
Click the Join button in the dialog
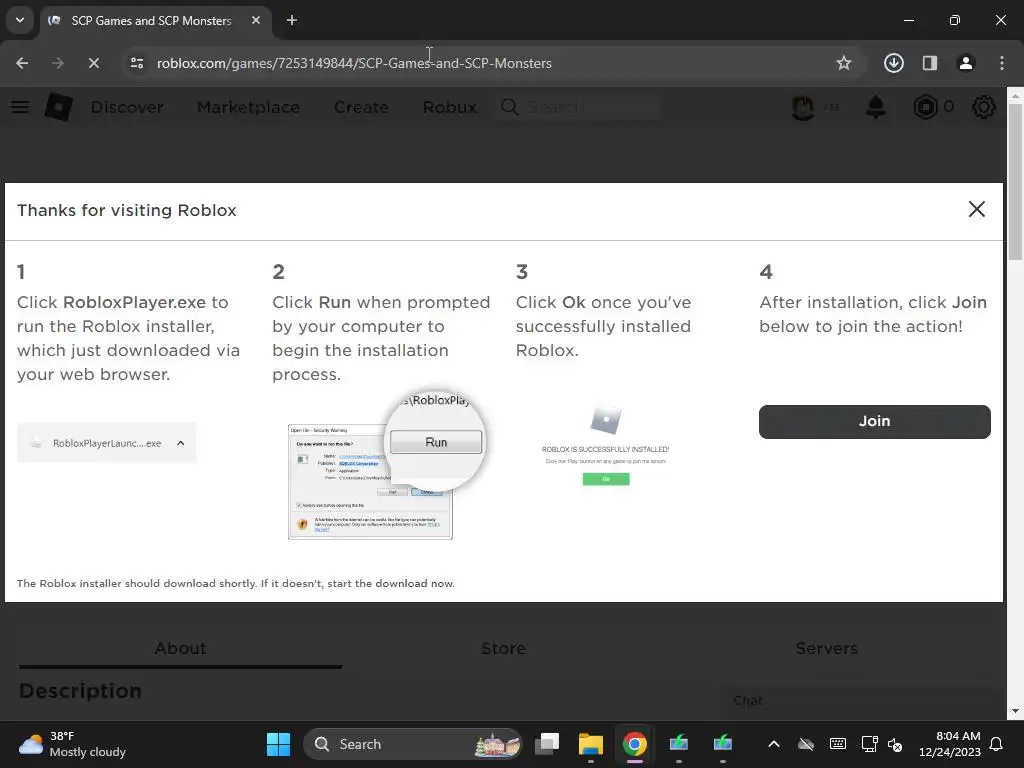click(x=874, y=421)
